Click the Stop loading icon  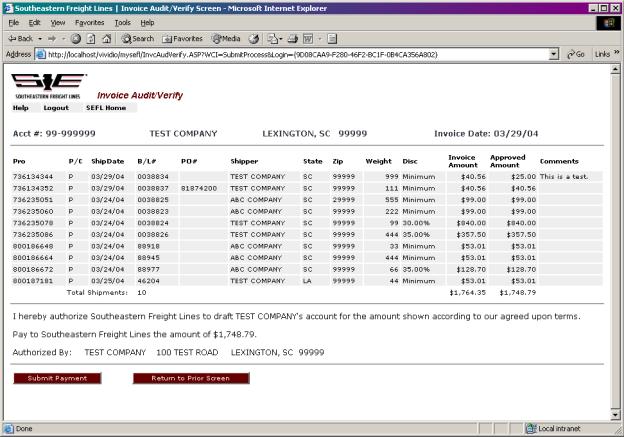click(x=76, y=38)
